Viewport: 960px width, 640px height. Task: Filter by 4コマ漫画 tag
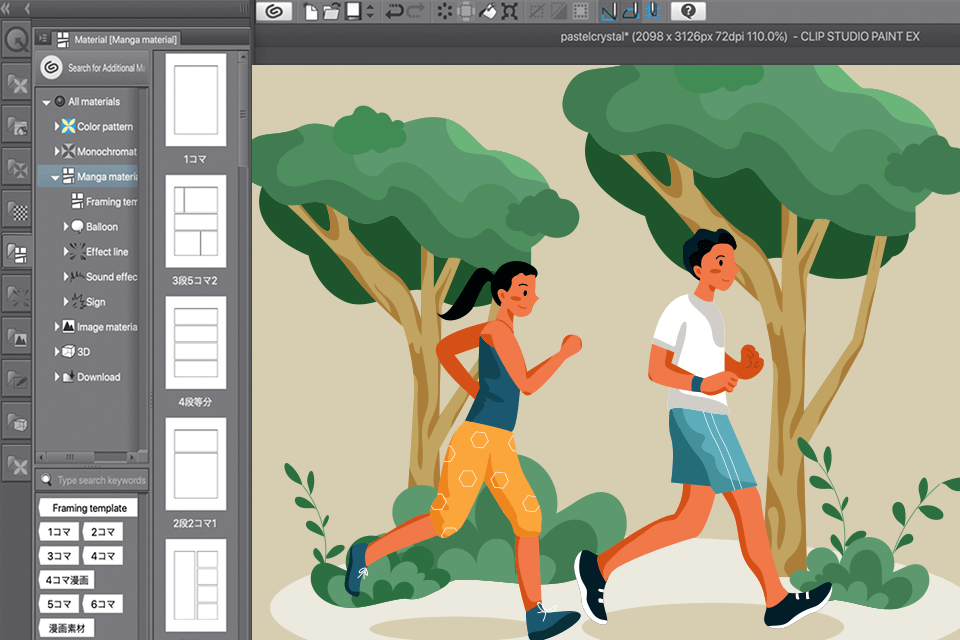coord(66,579)
